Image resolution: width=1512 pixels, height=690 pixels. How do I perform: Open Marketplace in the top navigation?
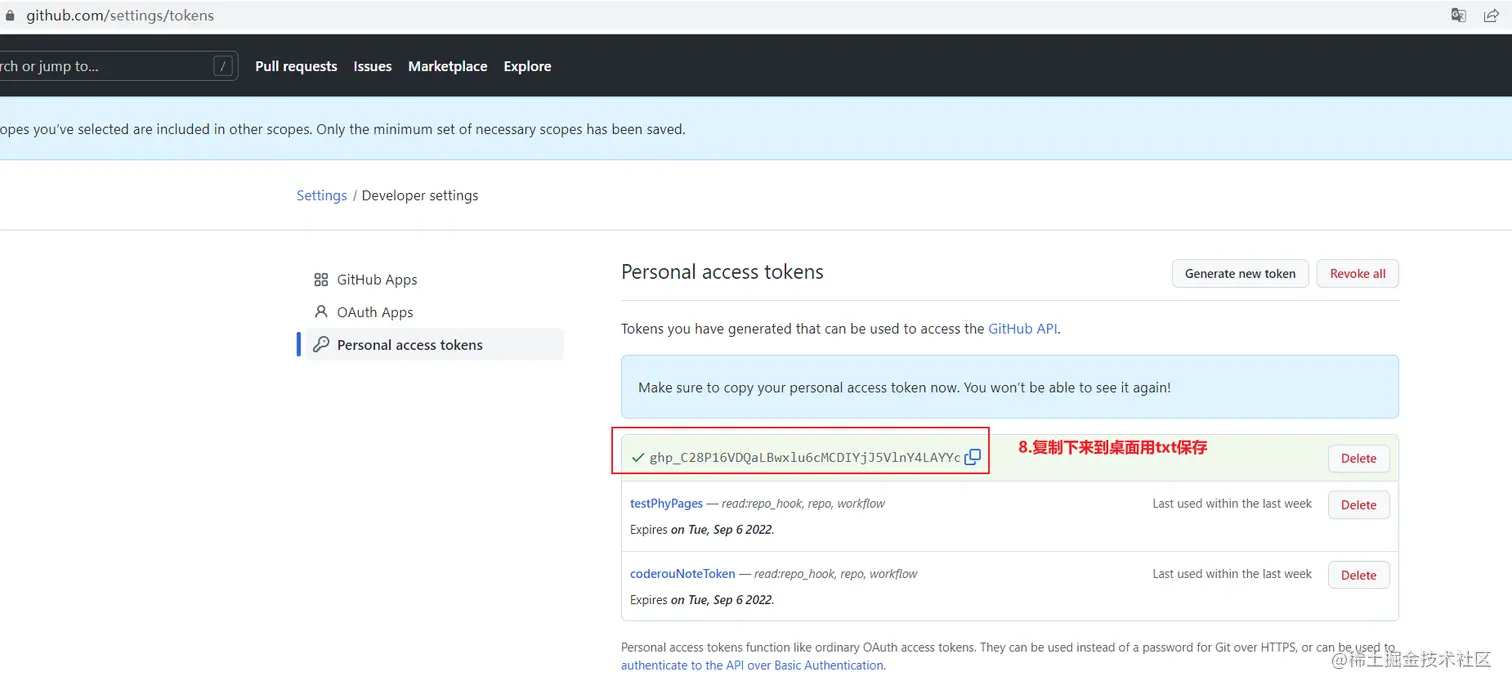pyautogui.click(x=447, y=66)
